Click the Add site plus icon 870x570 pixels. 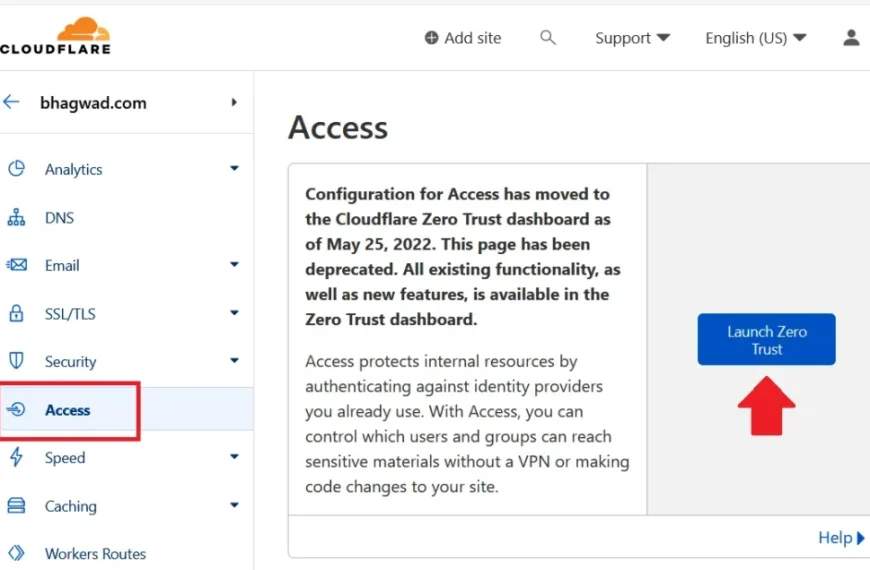(431, 38)
